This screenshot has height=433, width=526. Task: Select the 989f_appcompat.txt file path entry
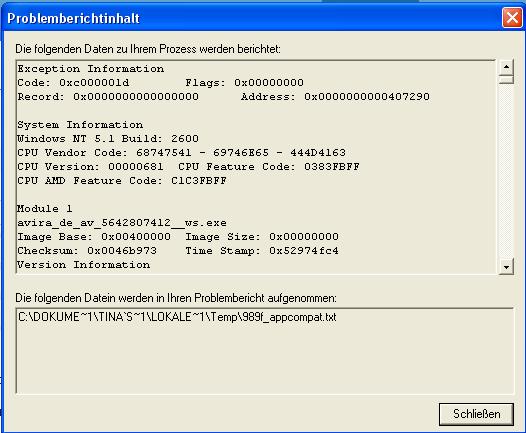pos(177,317)
